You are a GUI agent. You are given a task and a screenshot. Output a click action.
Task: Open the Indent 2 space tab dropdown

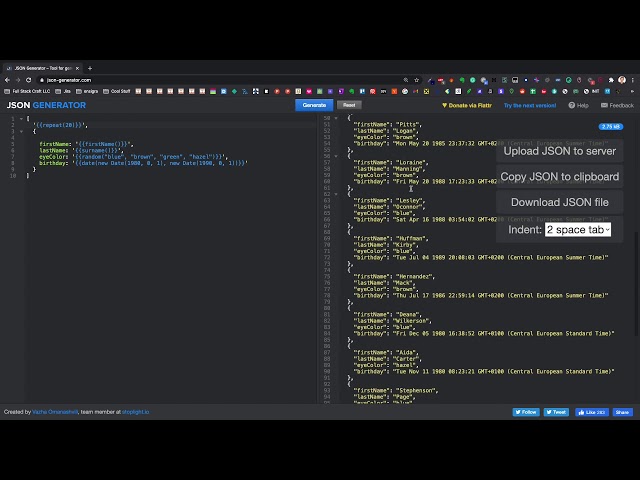click(578, 229)
